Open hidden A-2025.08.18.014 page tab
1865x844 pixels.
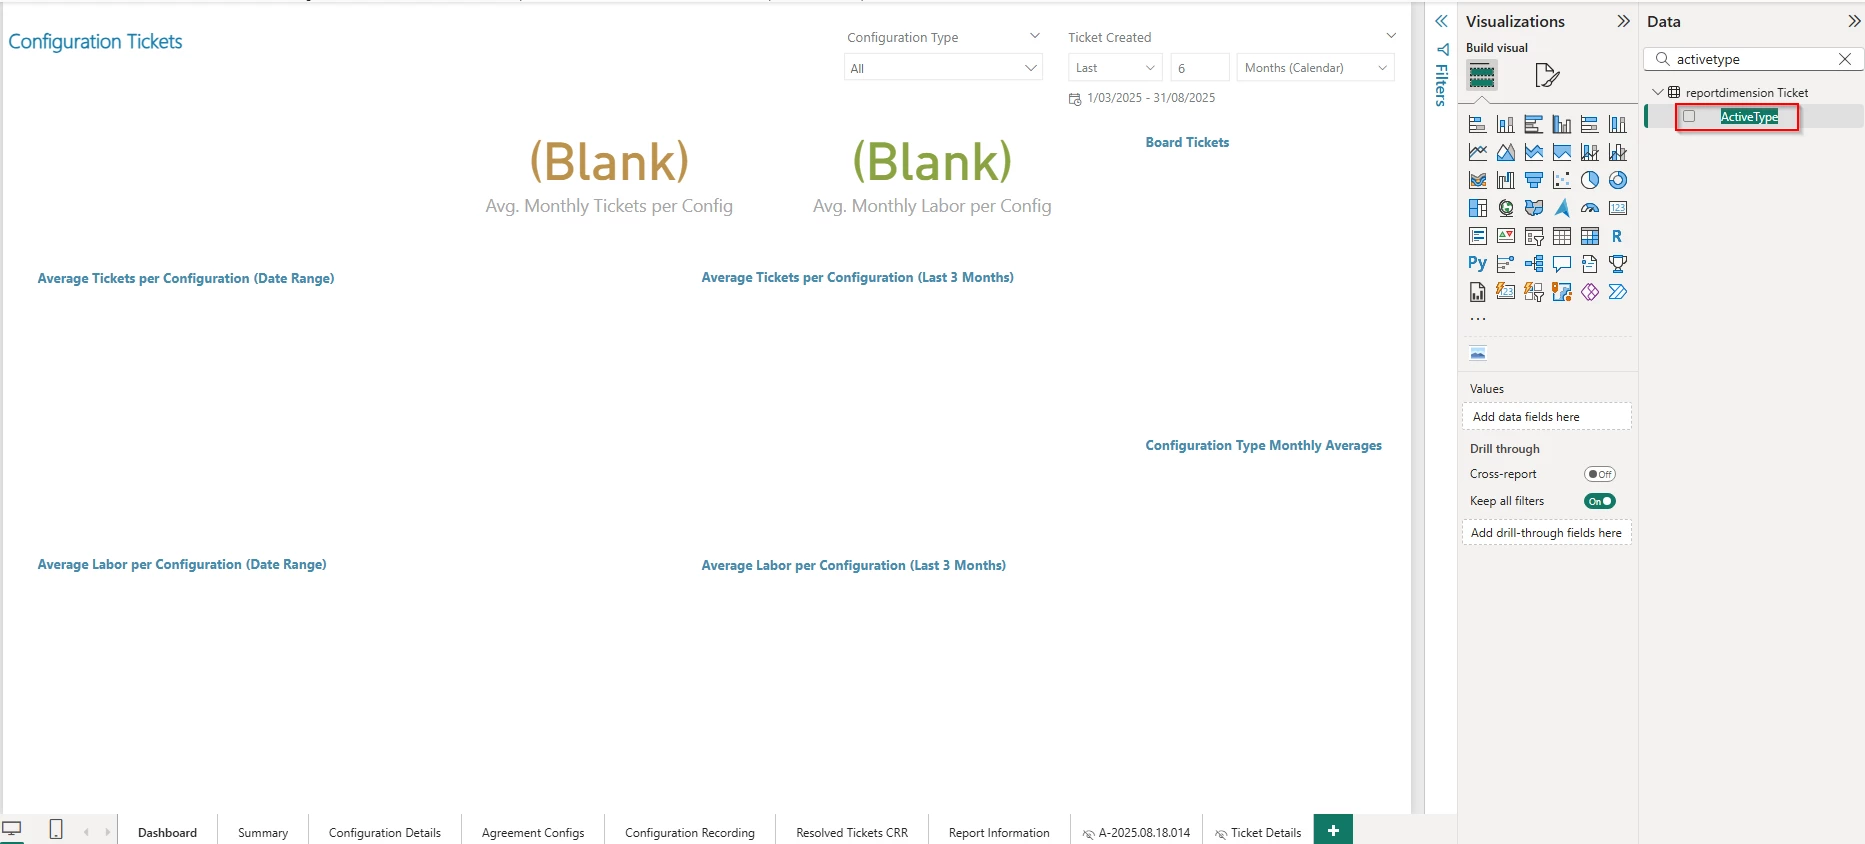tap(1136, 832)
